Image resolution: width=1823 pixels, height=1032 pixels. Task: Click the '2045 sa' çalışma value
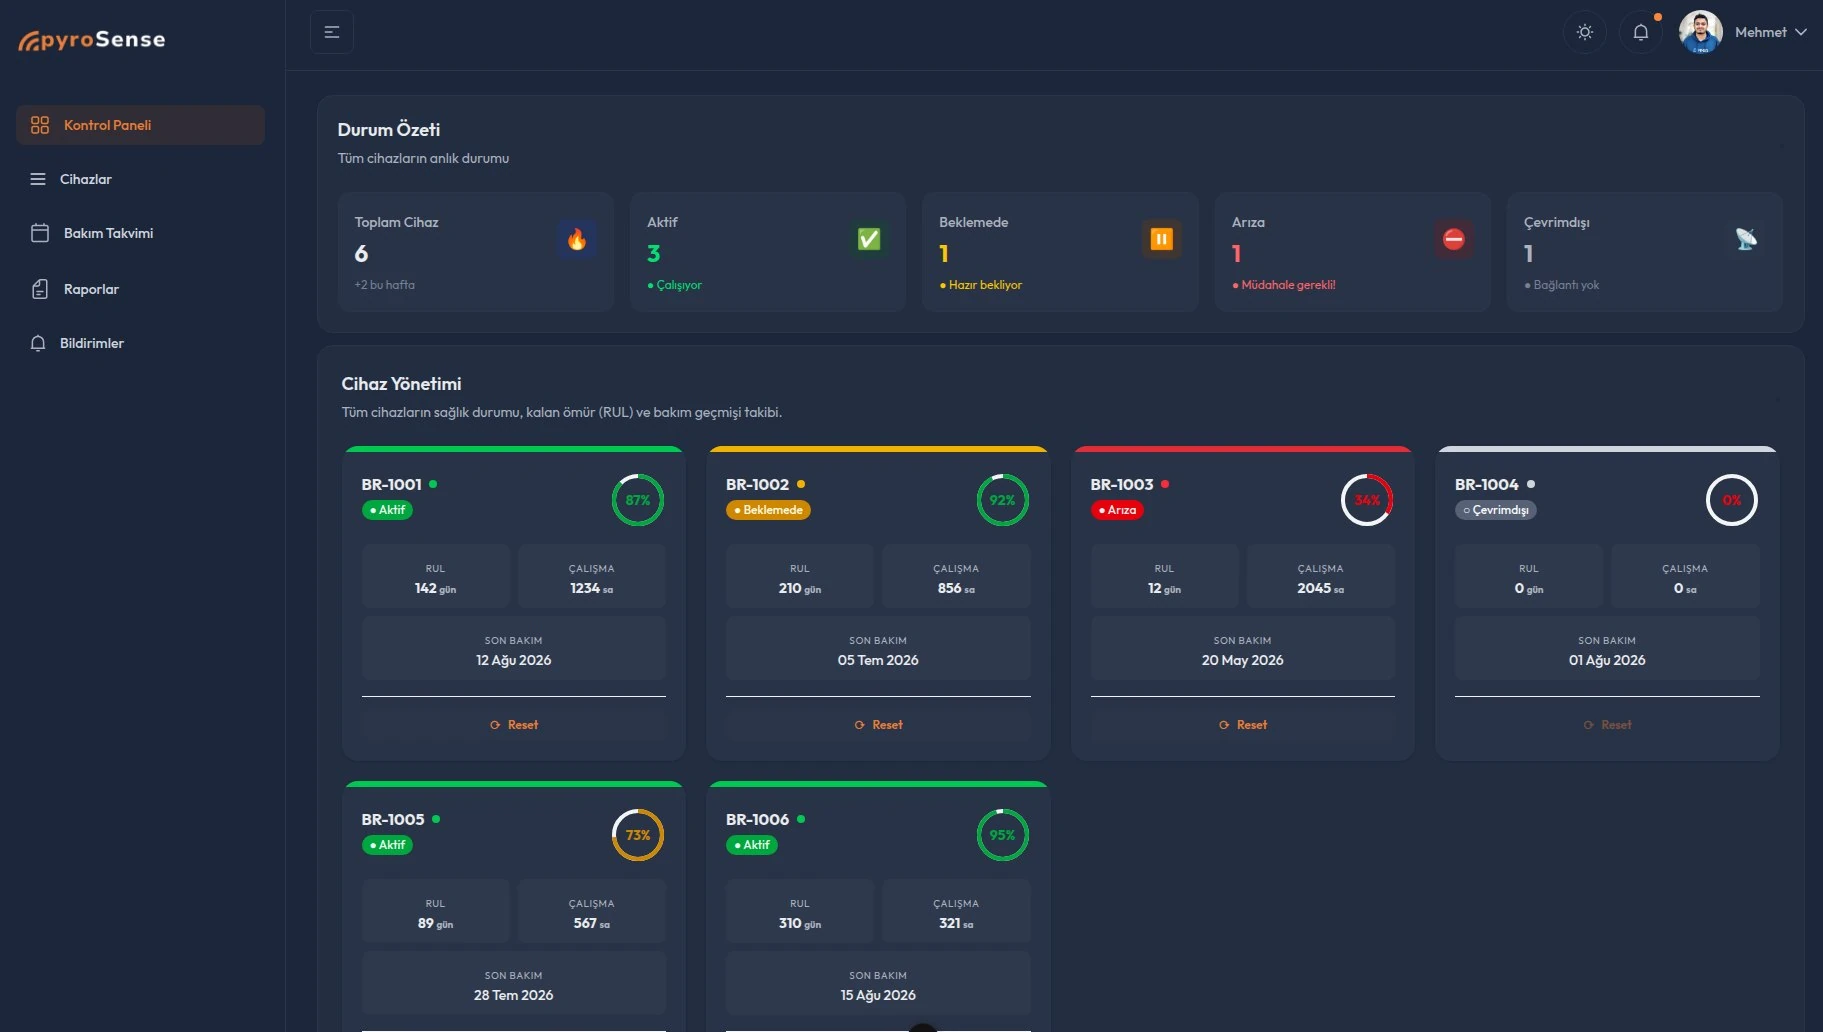[1320, 589]
